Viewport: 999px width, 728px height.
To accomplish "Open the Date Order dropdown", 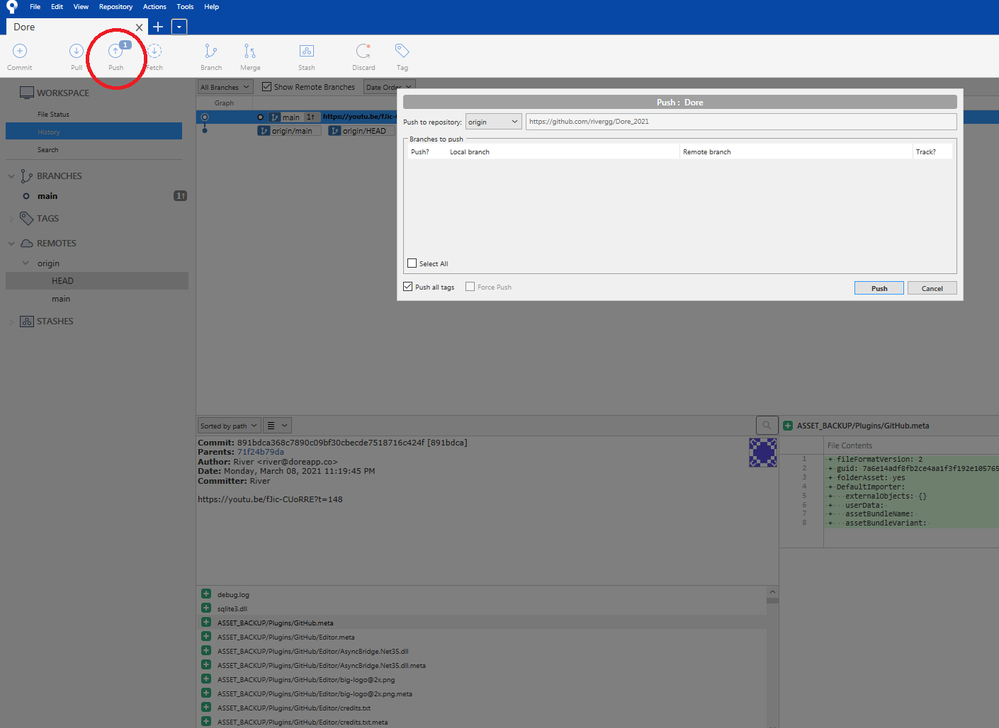I will click(389, 87).
